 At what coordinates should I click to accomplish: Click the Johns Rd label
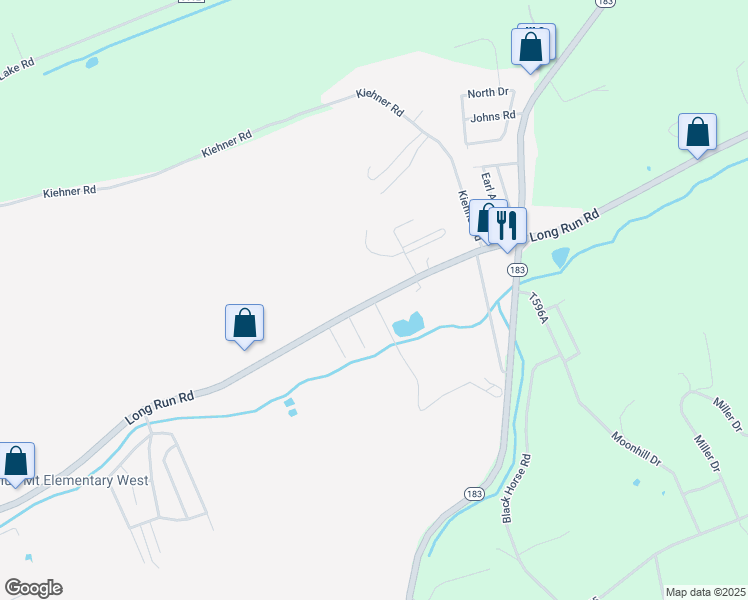[493, 116]
